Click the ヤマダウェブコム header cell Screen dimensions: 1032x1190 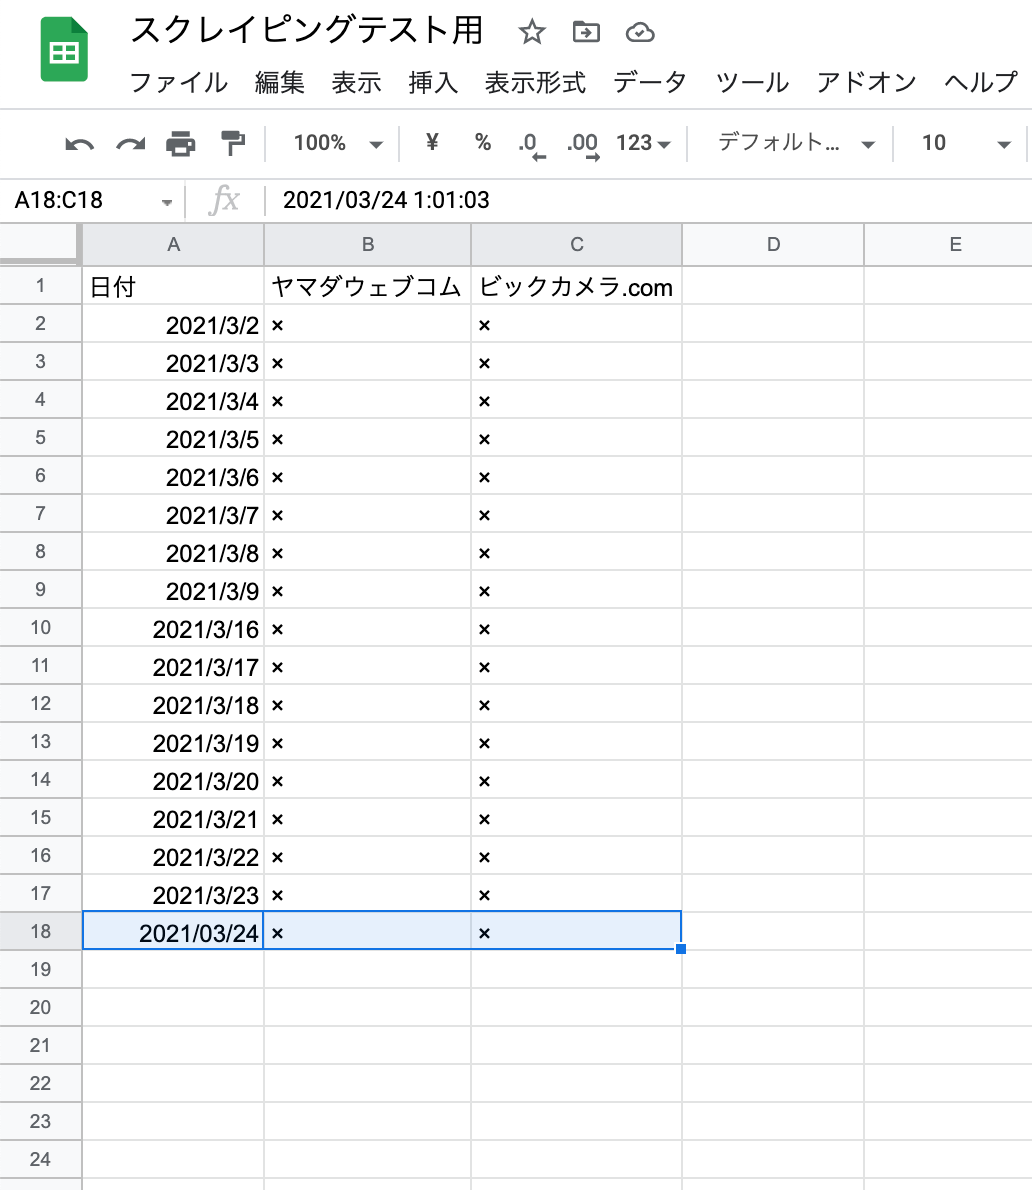[367, 286]
